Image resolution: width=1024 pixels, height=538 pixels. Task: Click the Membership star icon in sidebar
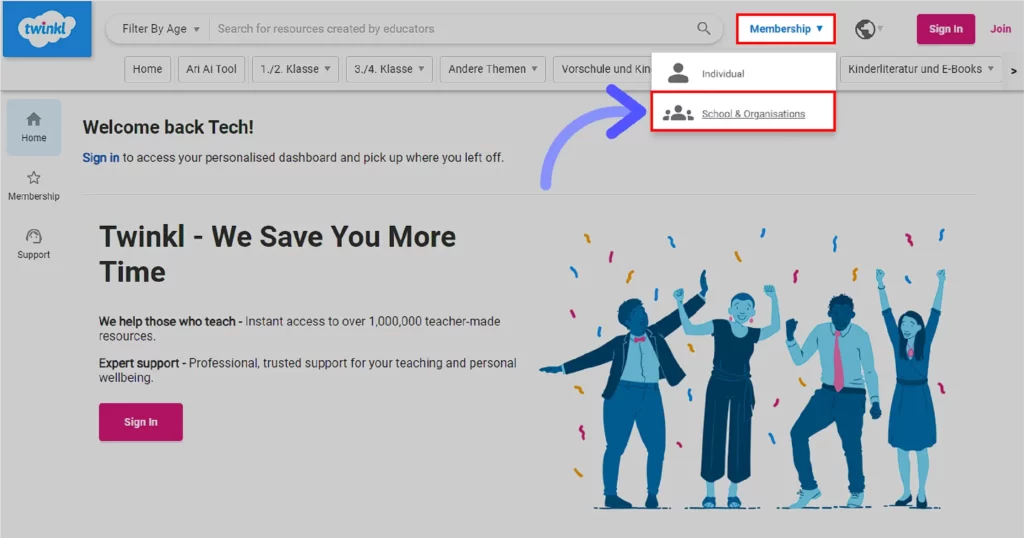click(33, 178)
